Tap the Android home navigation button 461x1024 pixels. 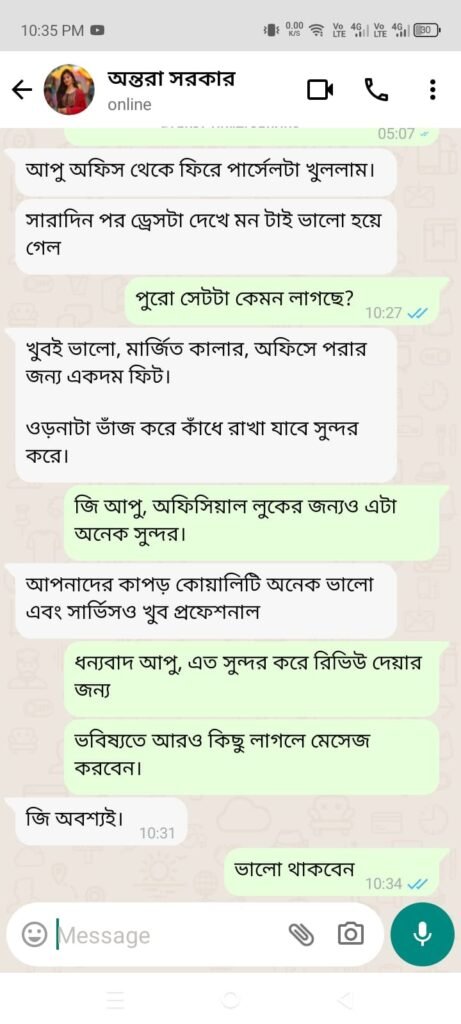pyautogui.click(x=230, y=999)
